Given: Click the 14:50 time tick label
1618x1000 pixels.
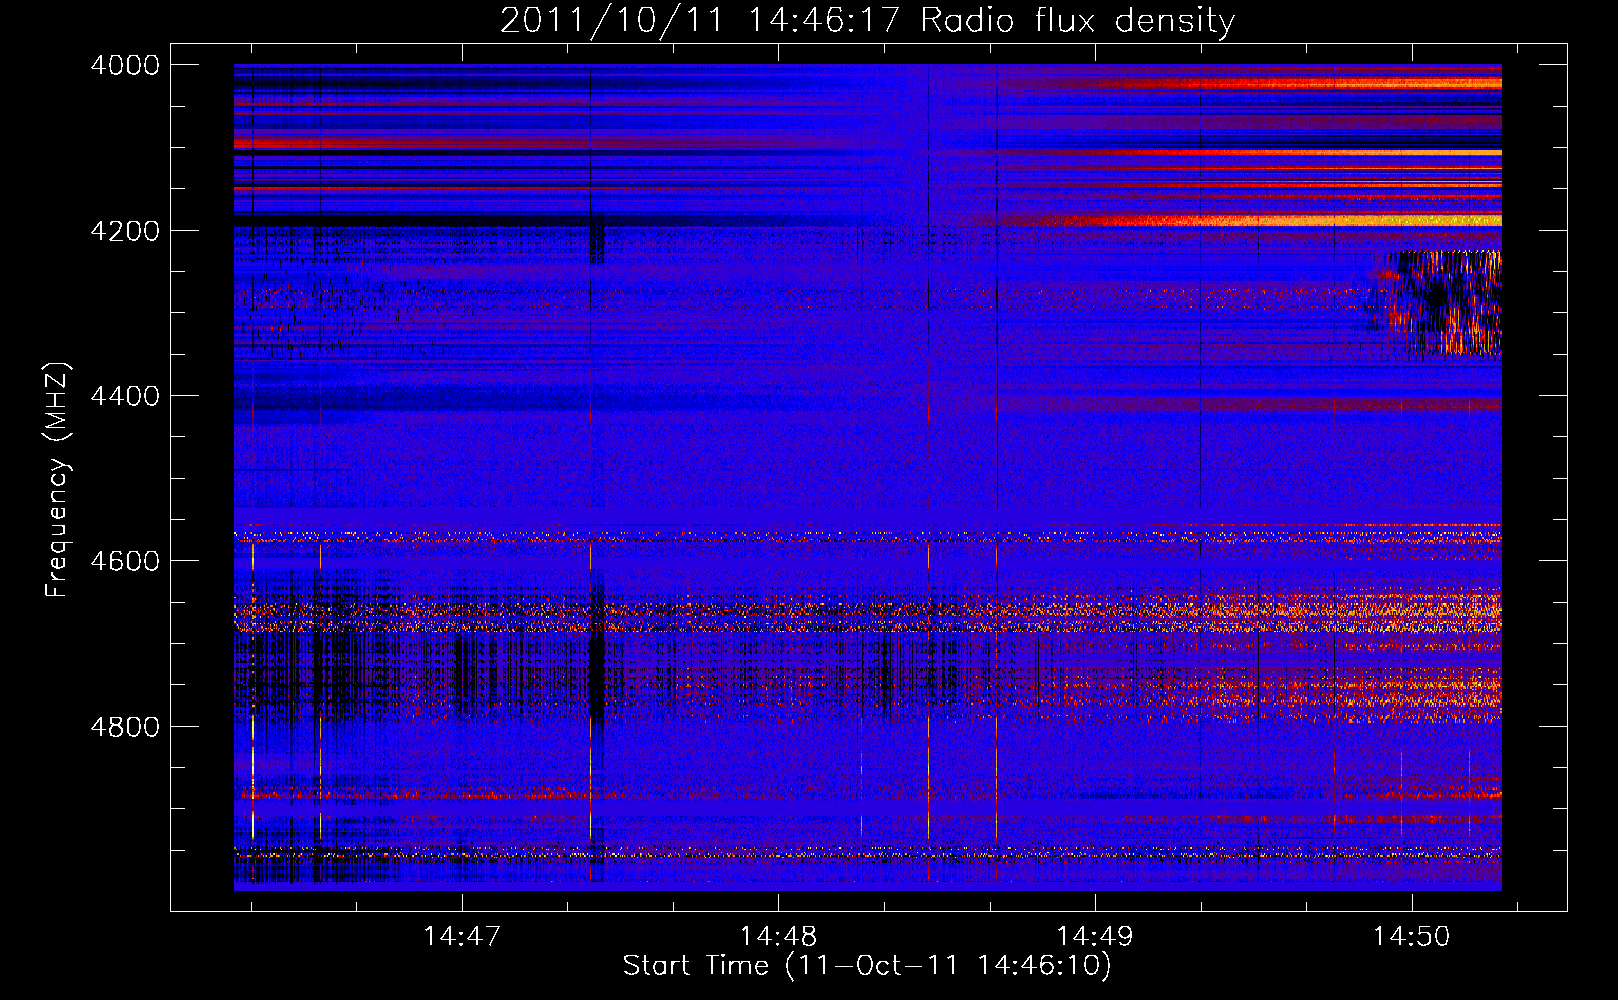Looking at the screenshot, I should pyautogui.click(x=1411, y=937).
